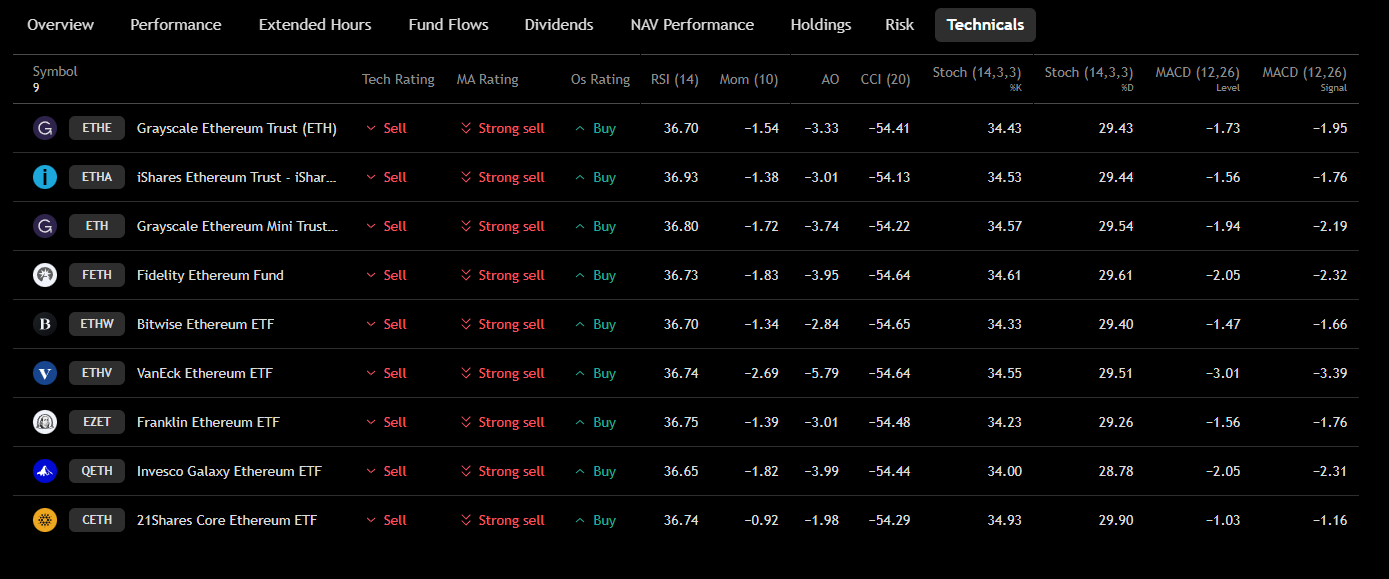Click the Grayscale Ethereum Trust ETHE logo
The height and width of the screenshot is (579, 1389).
tap(45, 128)
